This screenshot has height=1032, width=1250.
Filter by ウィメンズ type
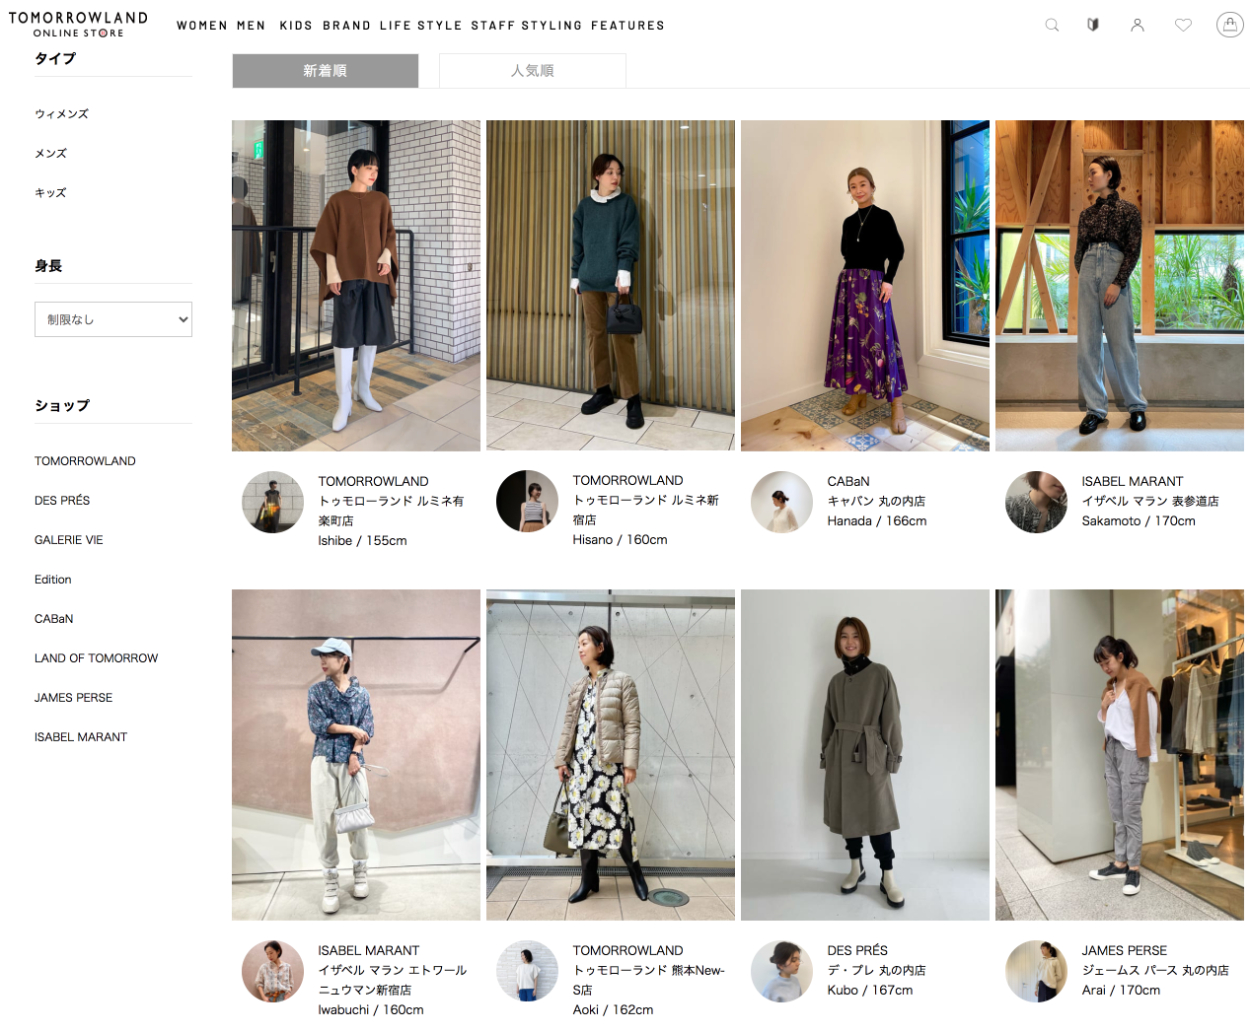tap(62, 114)
